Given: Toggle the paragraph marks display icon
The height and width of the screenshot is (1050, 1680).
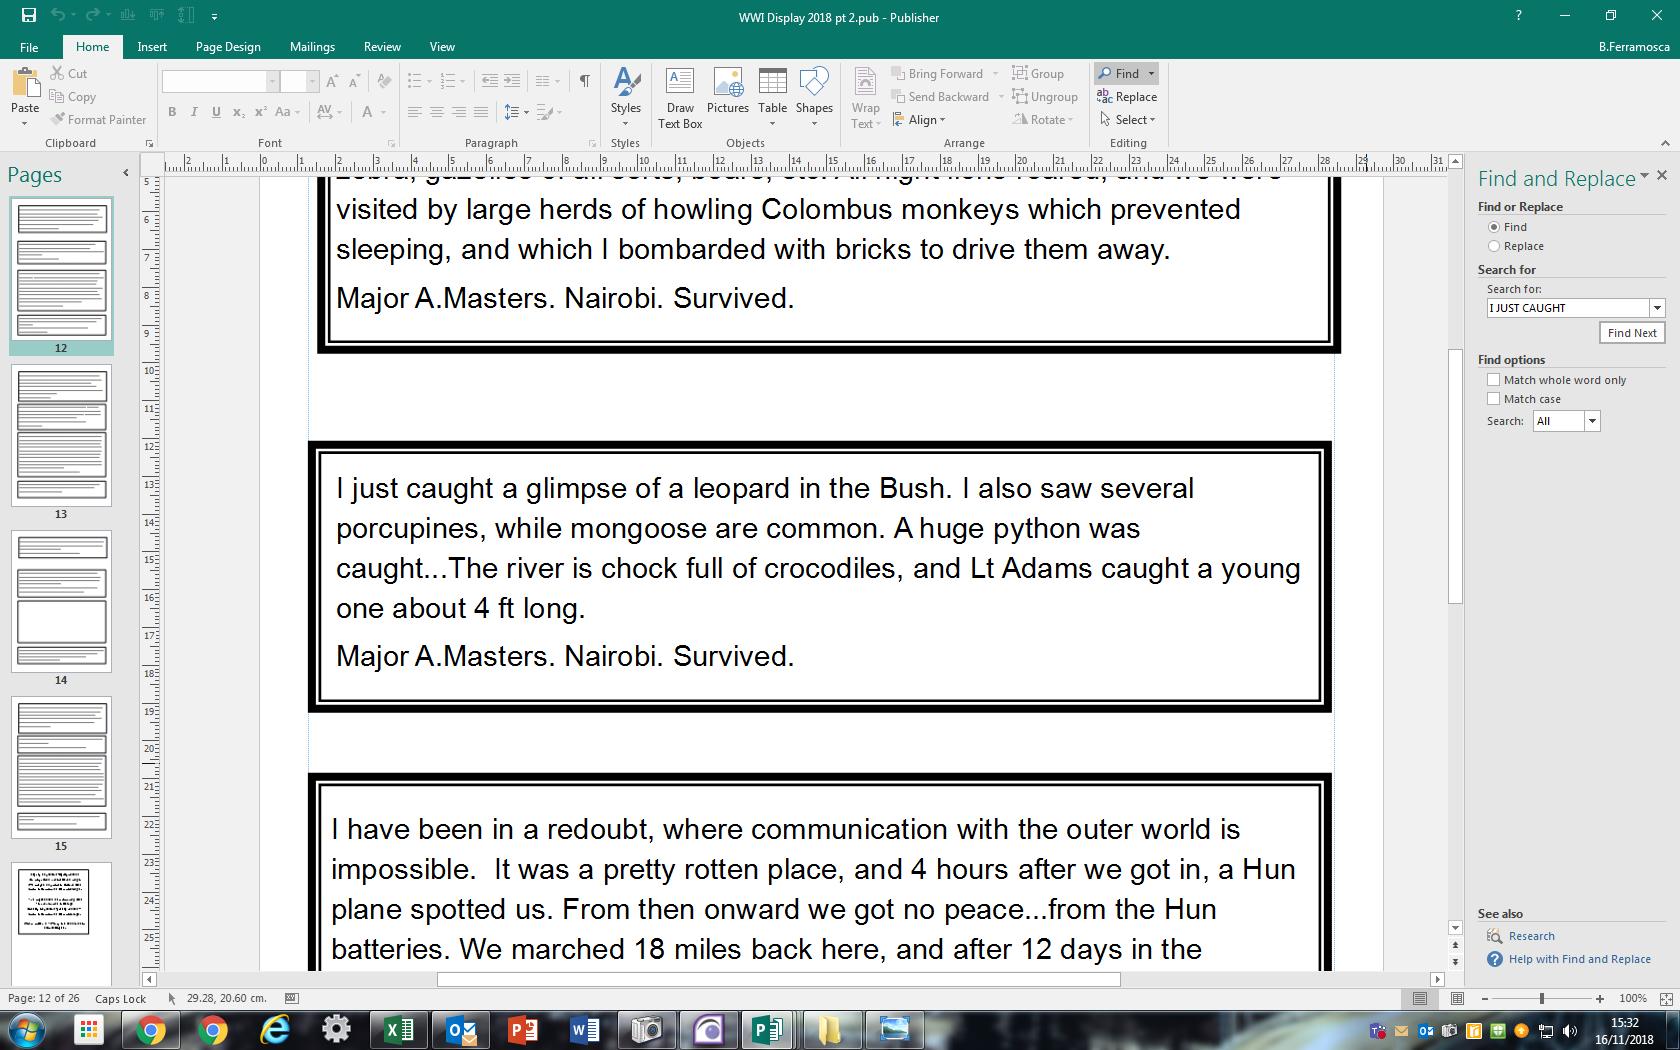Looking at the screenshot, I should 584,81.
